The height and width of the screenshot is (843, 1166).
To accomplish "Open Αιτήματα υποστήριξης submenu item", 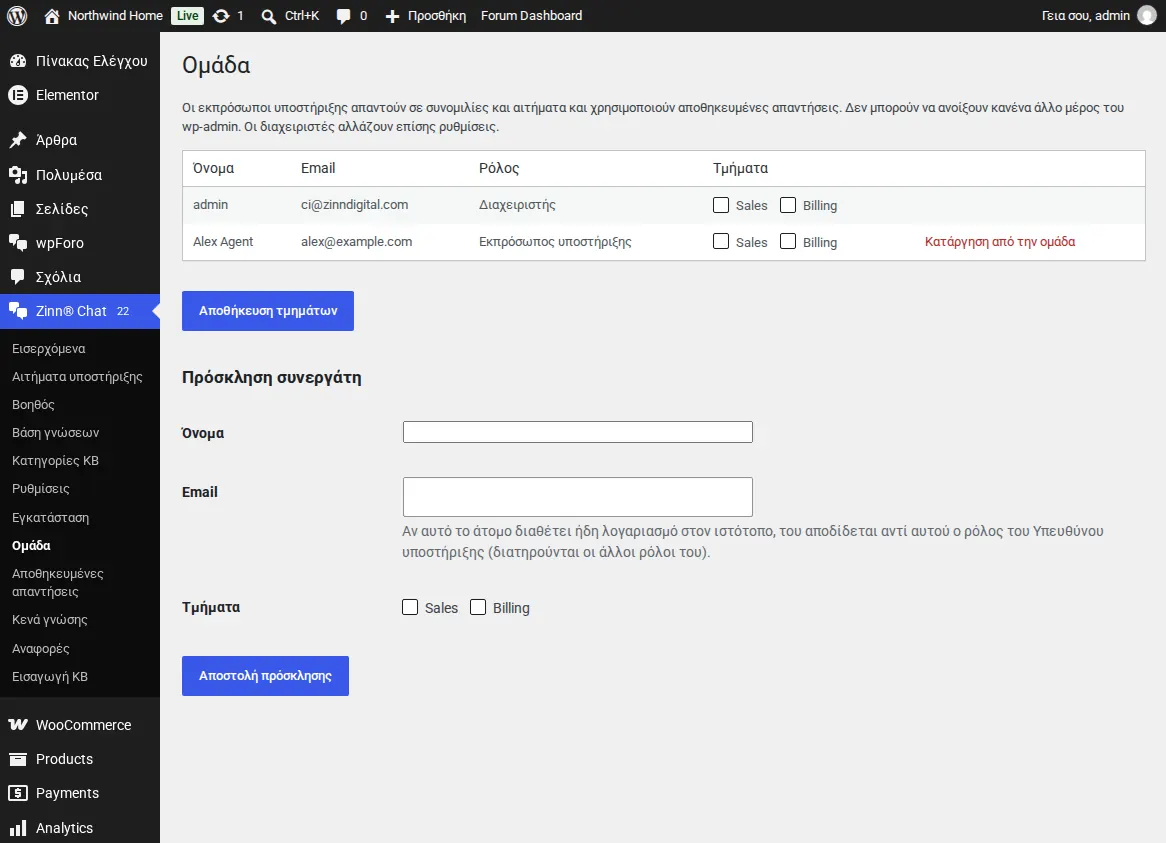I will (77, 377).
